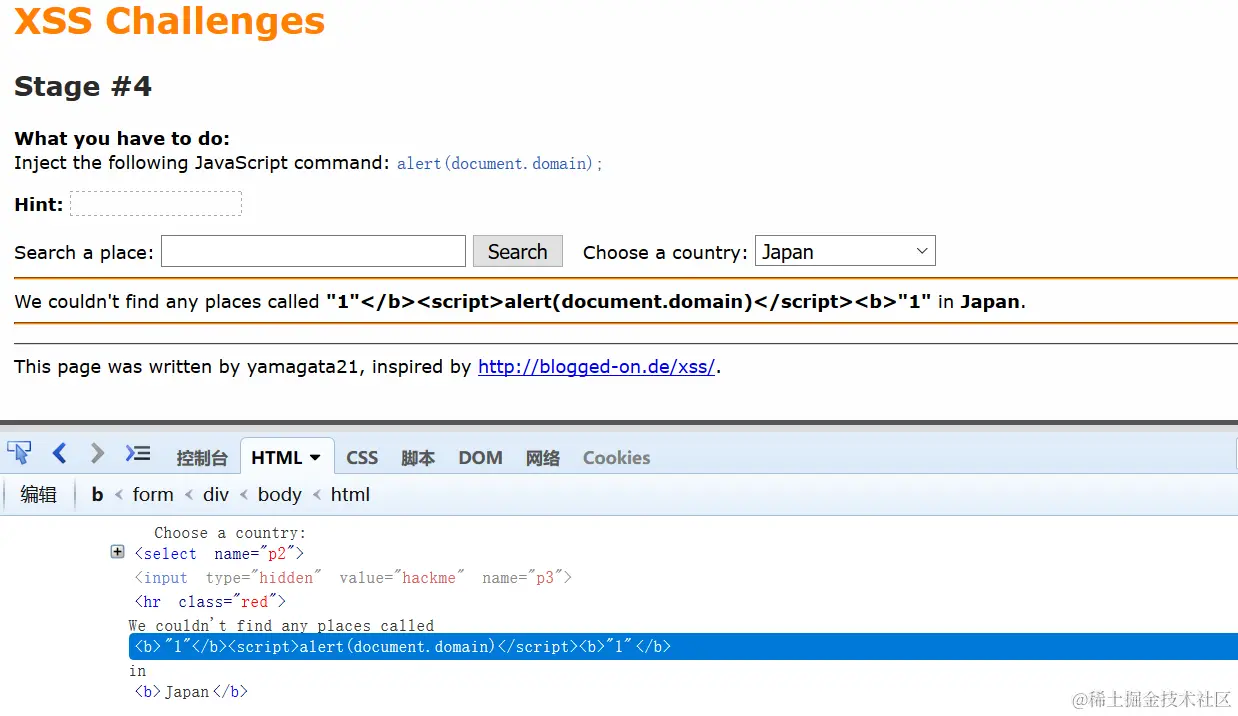Open the Choose a country dropdown
1238x716 pixels.
tap(845, 251)
